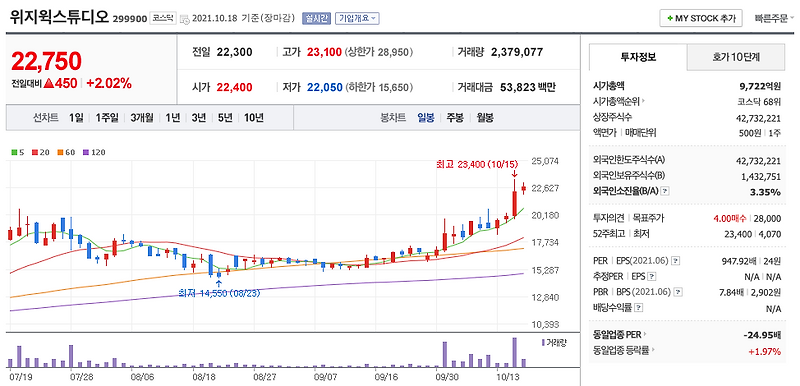Click the 거래량 volume legend marker
Screen dimensions: 800x386
pyautogui.click(x=543, y=343)
